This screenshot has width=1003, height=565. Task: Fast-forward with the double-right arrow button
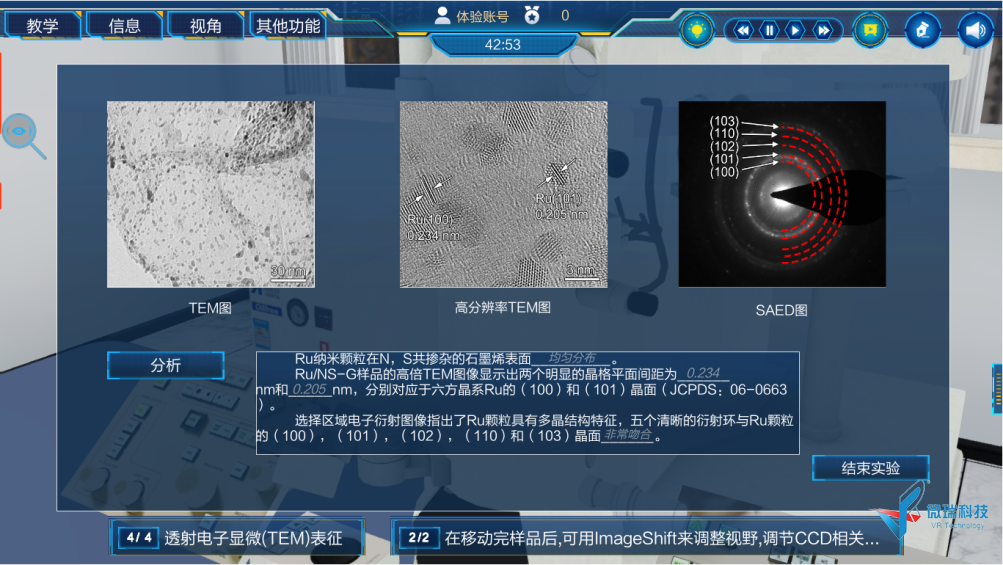(823, 30)
